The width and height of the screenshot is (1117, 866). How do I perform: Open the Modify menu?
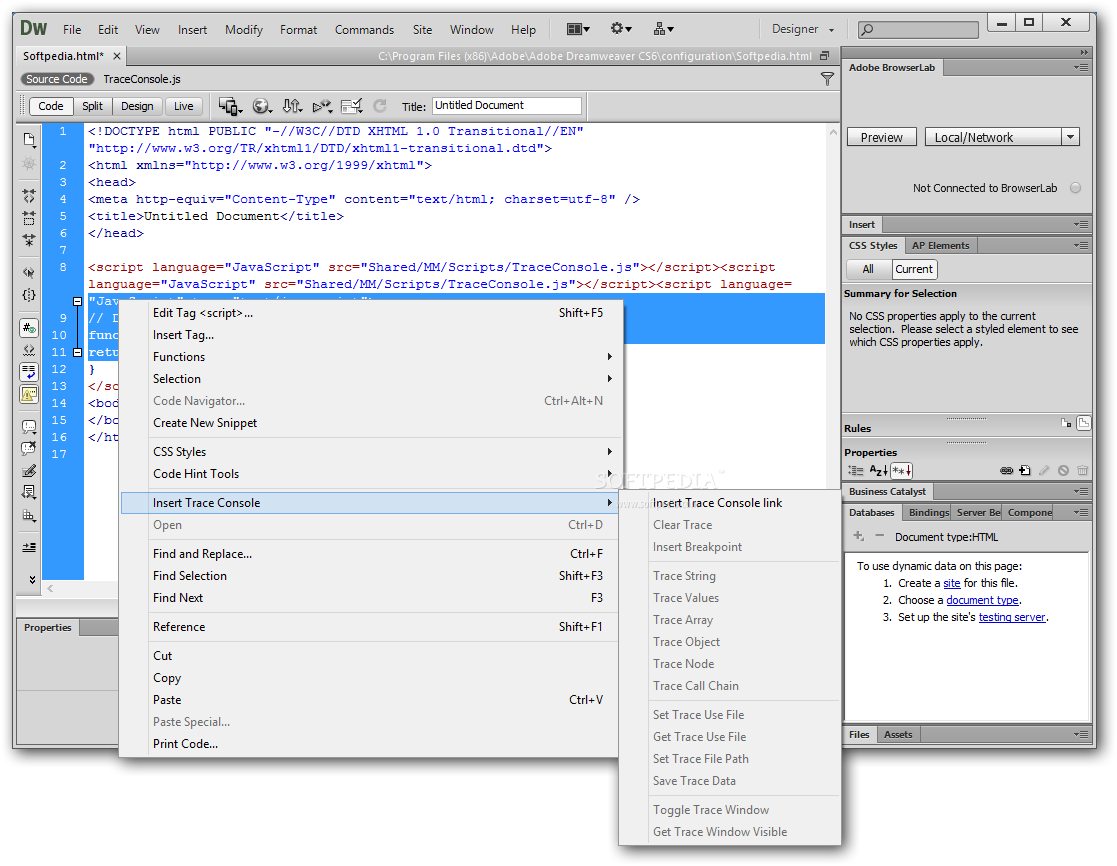[x=244, y=29]
